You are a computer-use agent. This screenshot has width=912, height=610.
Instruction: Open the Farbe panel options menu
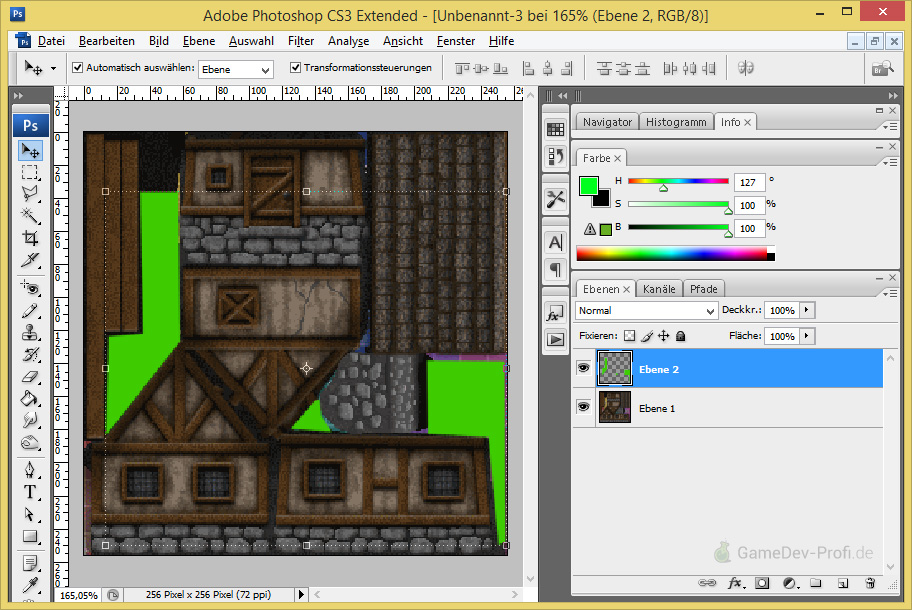890,162
